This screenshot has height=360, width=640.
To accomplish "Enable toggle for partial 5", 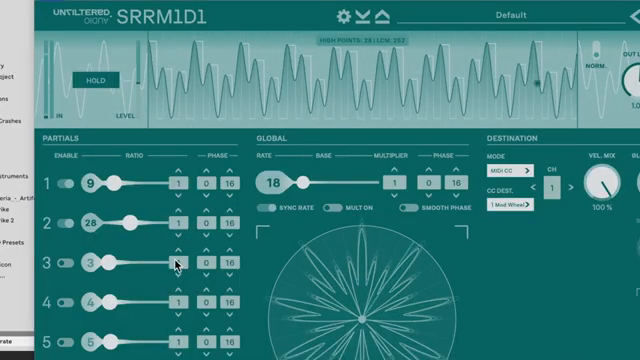I will pos(65,342).
